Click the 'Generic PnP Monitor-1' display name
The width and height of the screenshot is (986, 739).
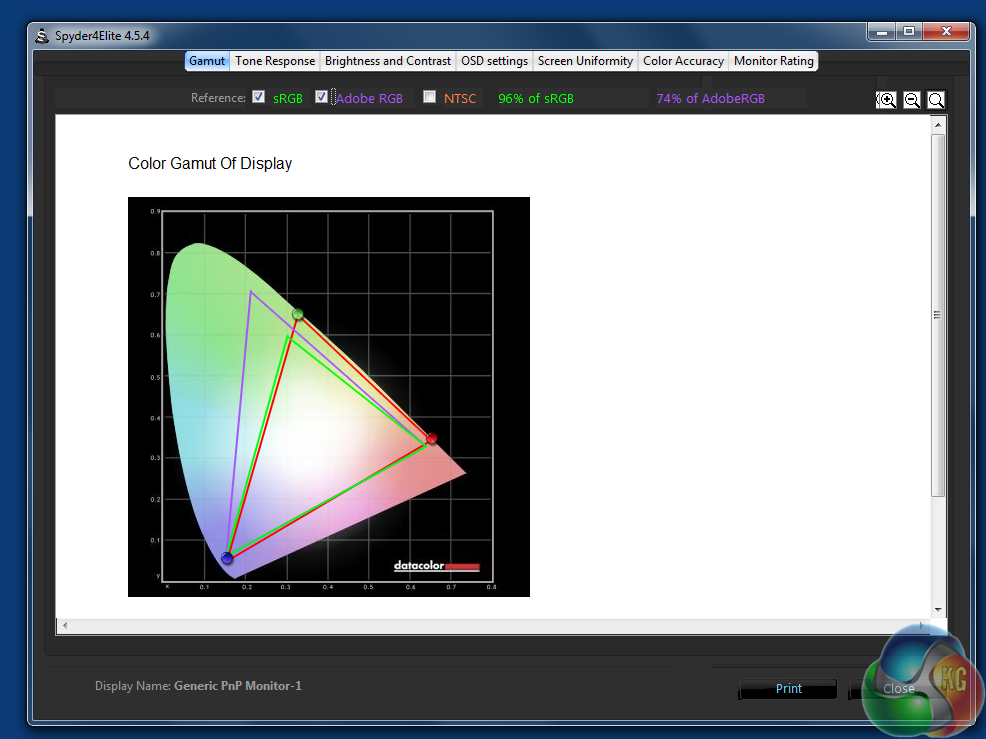238,686
